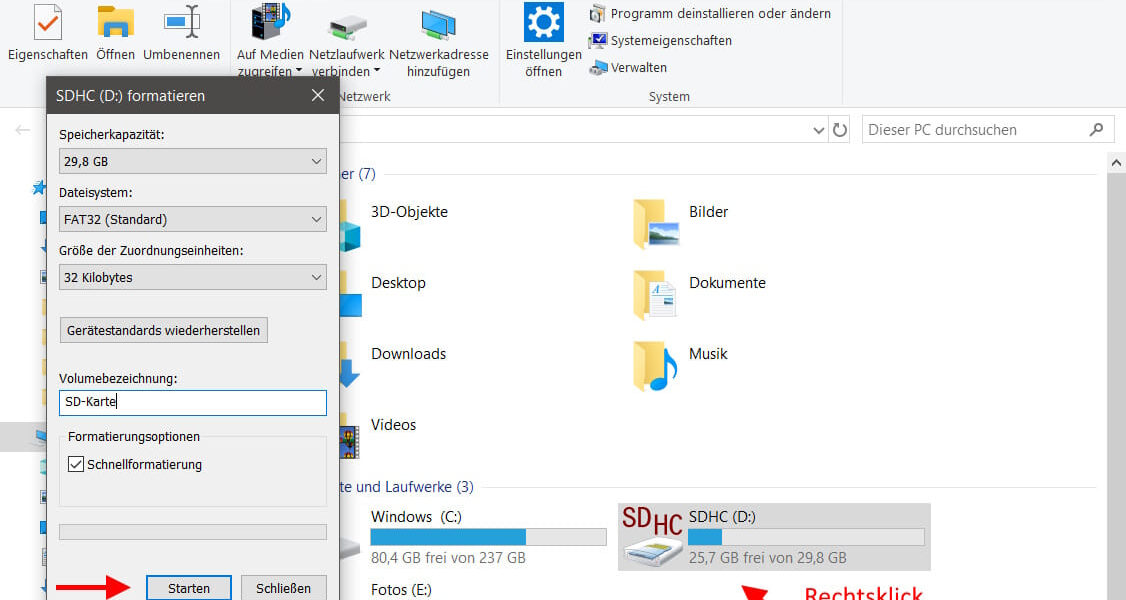Collapse the Ordner (7) group header
Image resolution: width=1126 pixels, height=600 pixels.
click(358, 174)
